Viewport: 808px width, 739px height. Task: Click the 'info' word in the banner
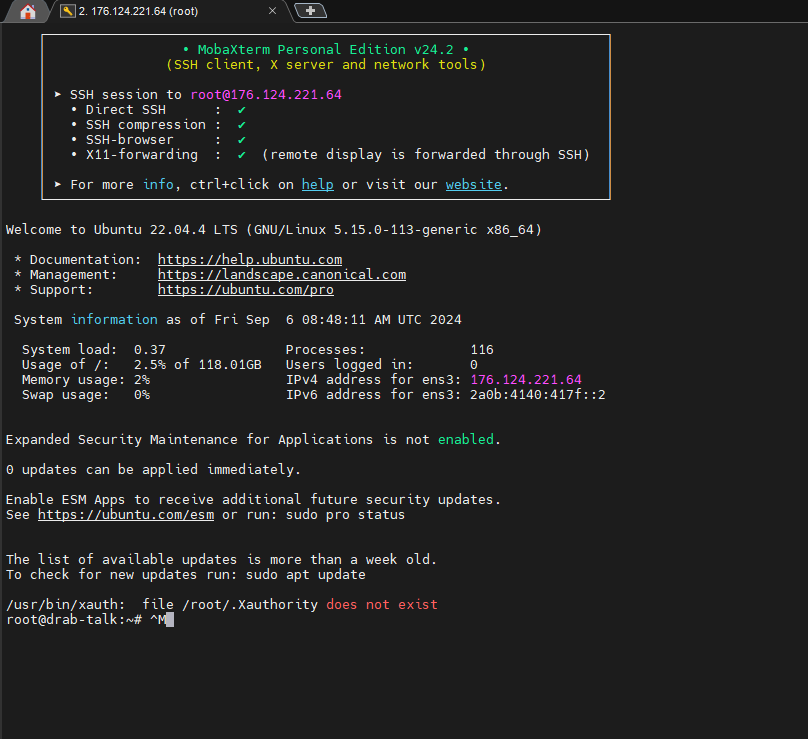[158, 184]
